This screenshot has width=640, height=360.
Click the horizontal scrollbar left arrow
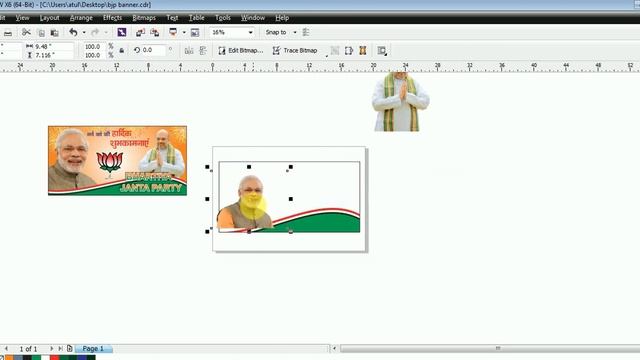click(x=334, y=349)
